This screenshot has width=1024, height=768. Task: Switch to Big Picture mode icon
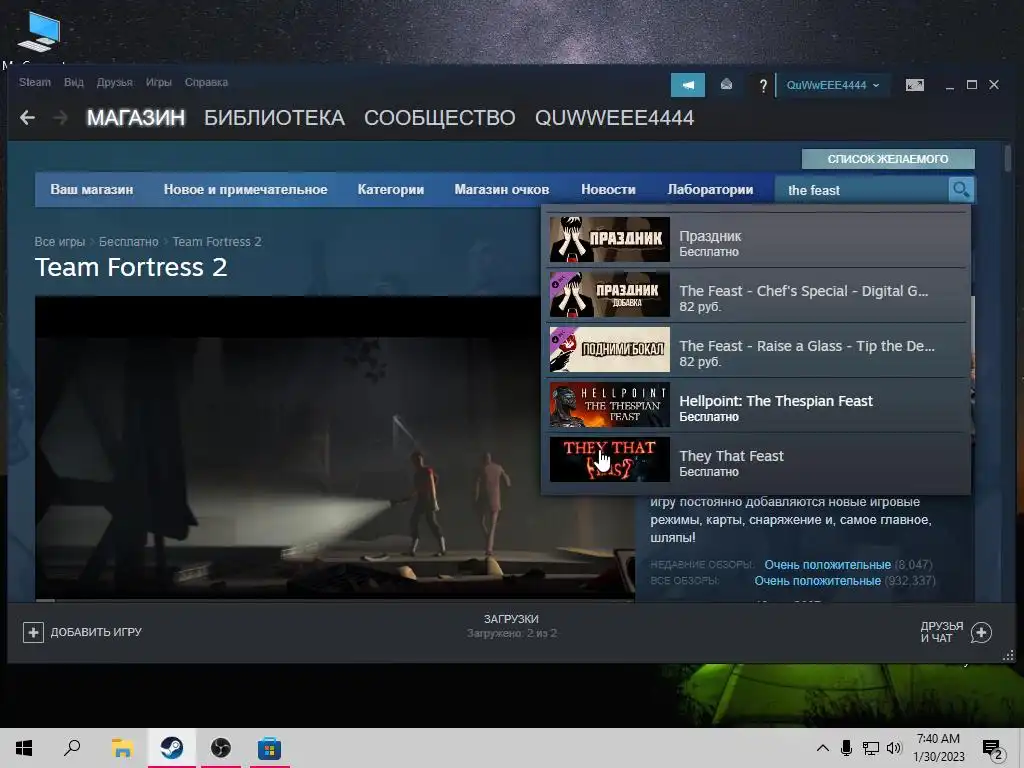(x=914, y=85)
